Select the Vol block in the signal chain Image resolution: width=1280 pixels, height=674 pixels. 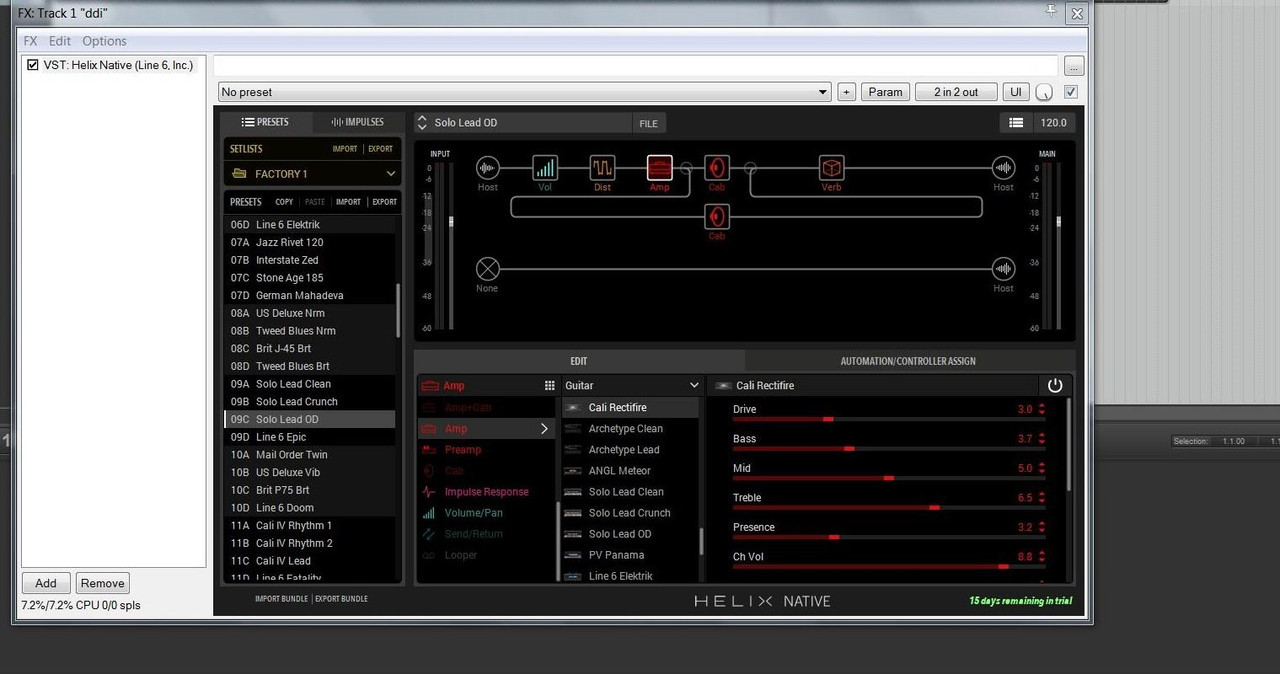point(545,167)
